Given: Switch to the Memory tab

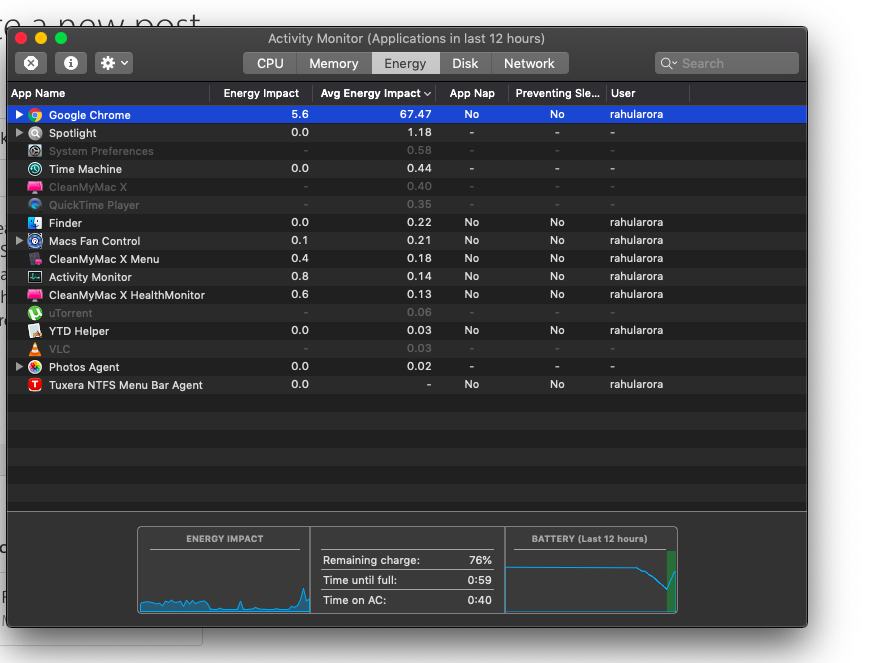Looking at the screenshot, I should point(333,63).
